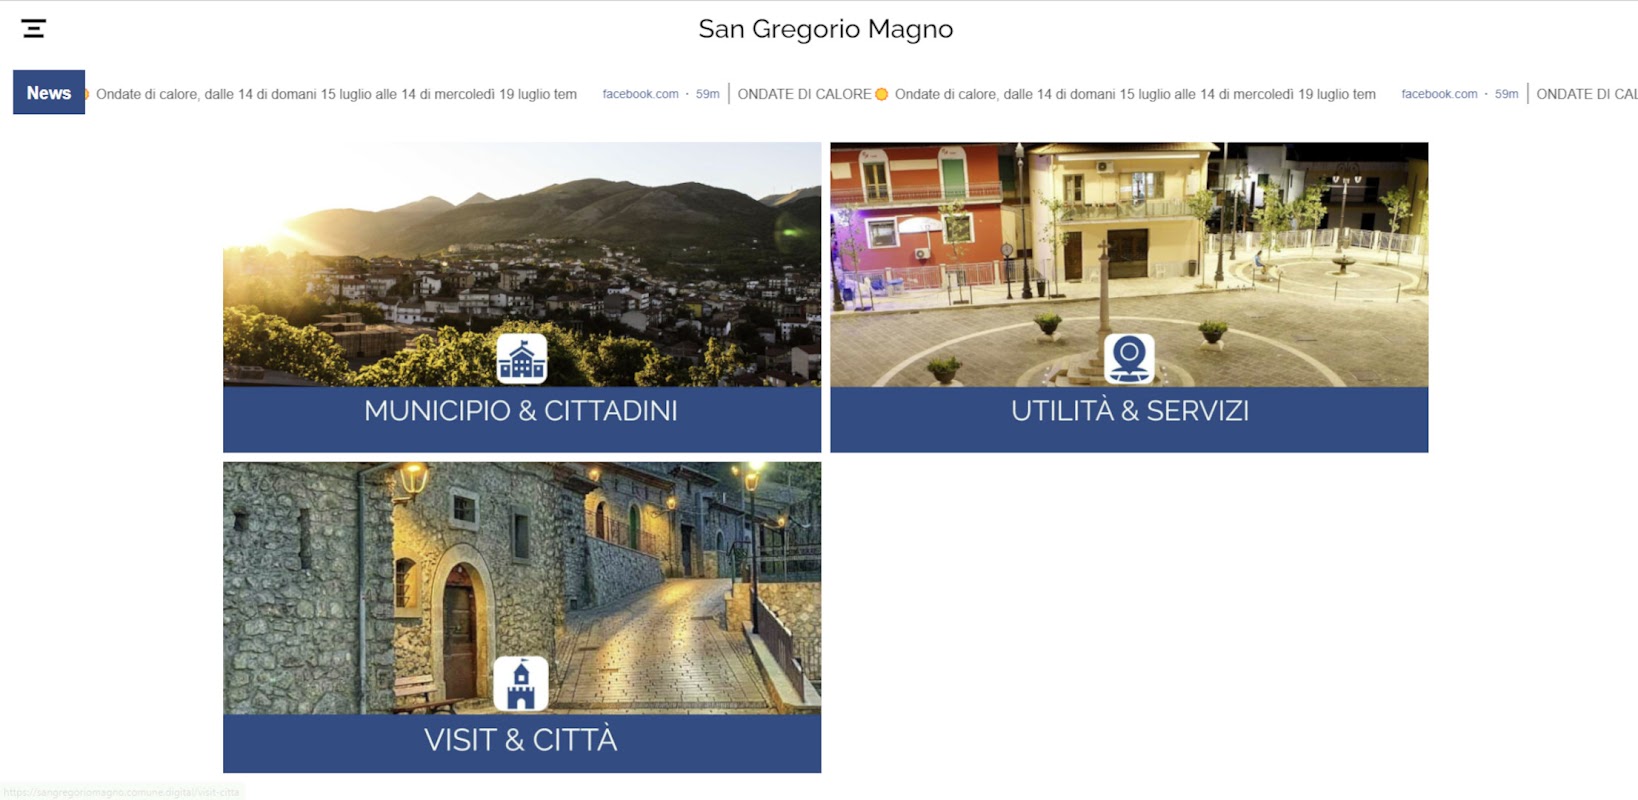The height and width of the screenshot is (800, 1638).
Task: Open the second facebook.com source link
Action: point(1439,94)
